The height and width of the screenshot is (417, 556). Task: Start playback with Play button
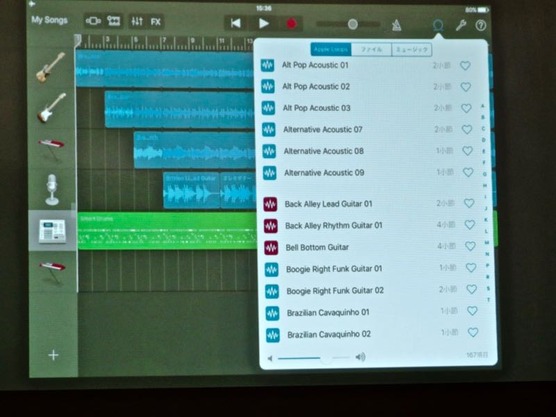[x=263, y=24]
